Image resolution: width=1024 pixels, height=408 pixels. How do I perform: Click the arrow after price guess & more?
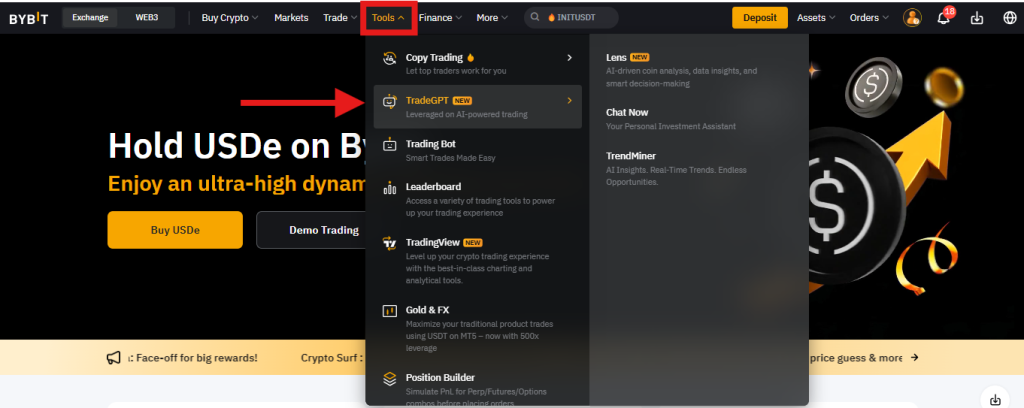(x=914, y=358)
